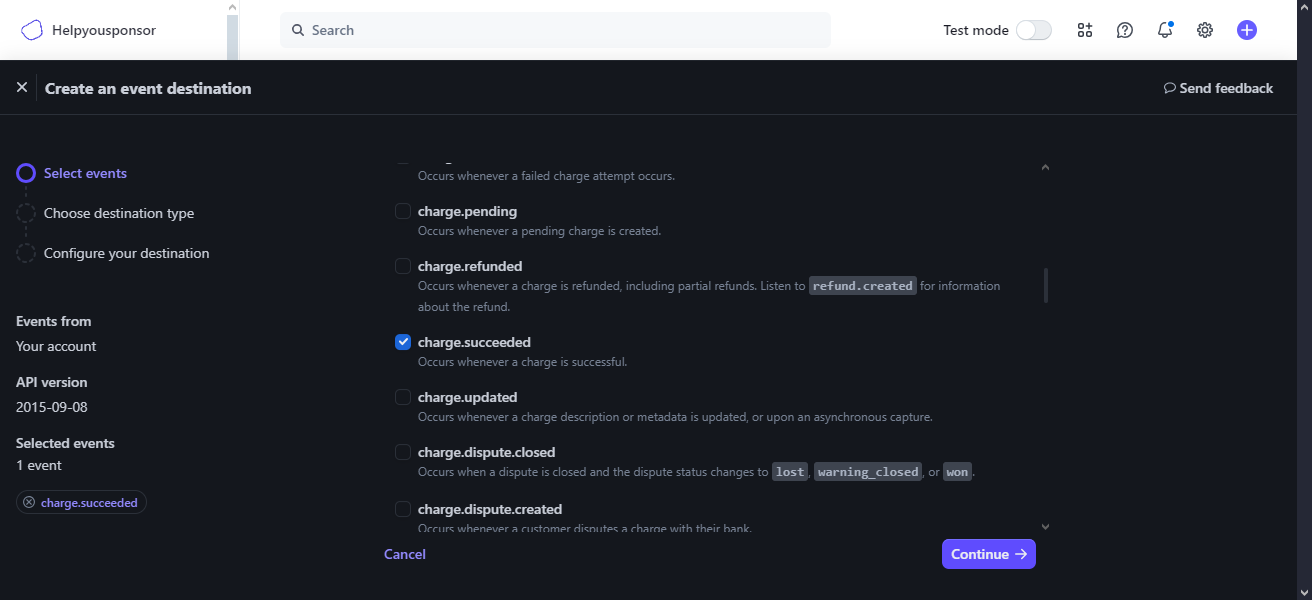Image resolution: width=1312 pixels, height=600 pixels.
Task: Click the lost code tag
Action: [790, 472]
